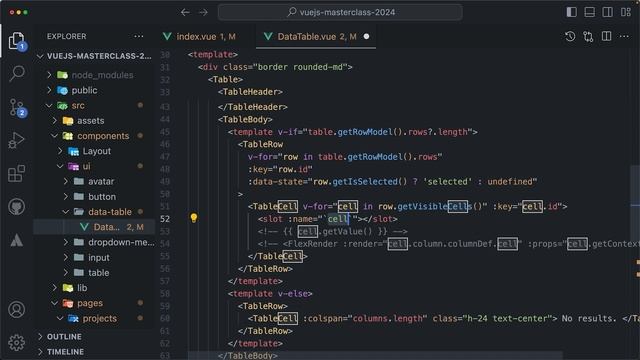
Task: Click the editor vertical scrollbar
Action: pyautogui.click(x=635, y=204)
